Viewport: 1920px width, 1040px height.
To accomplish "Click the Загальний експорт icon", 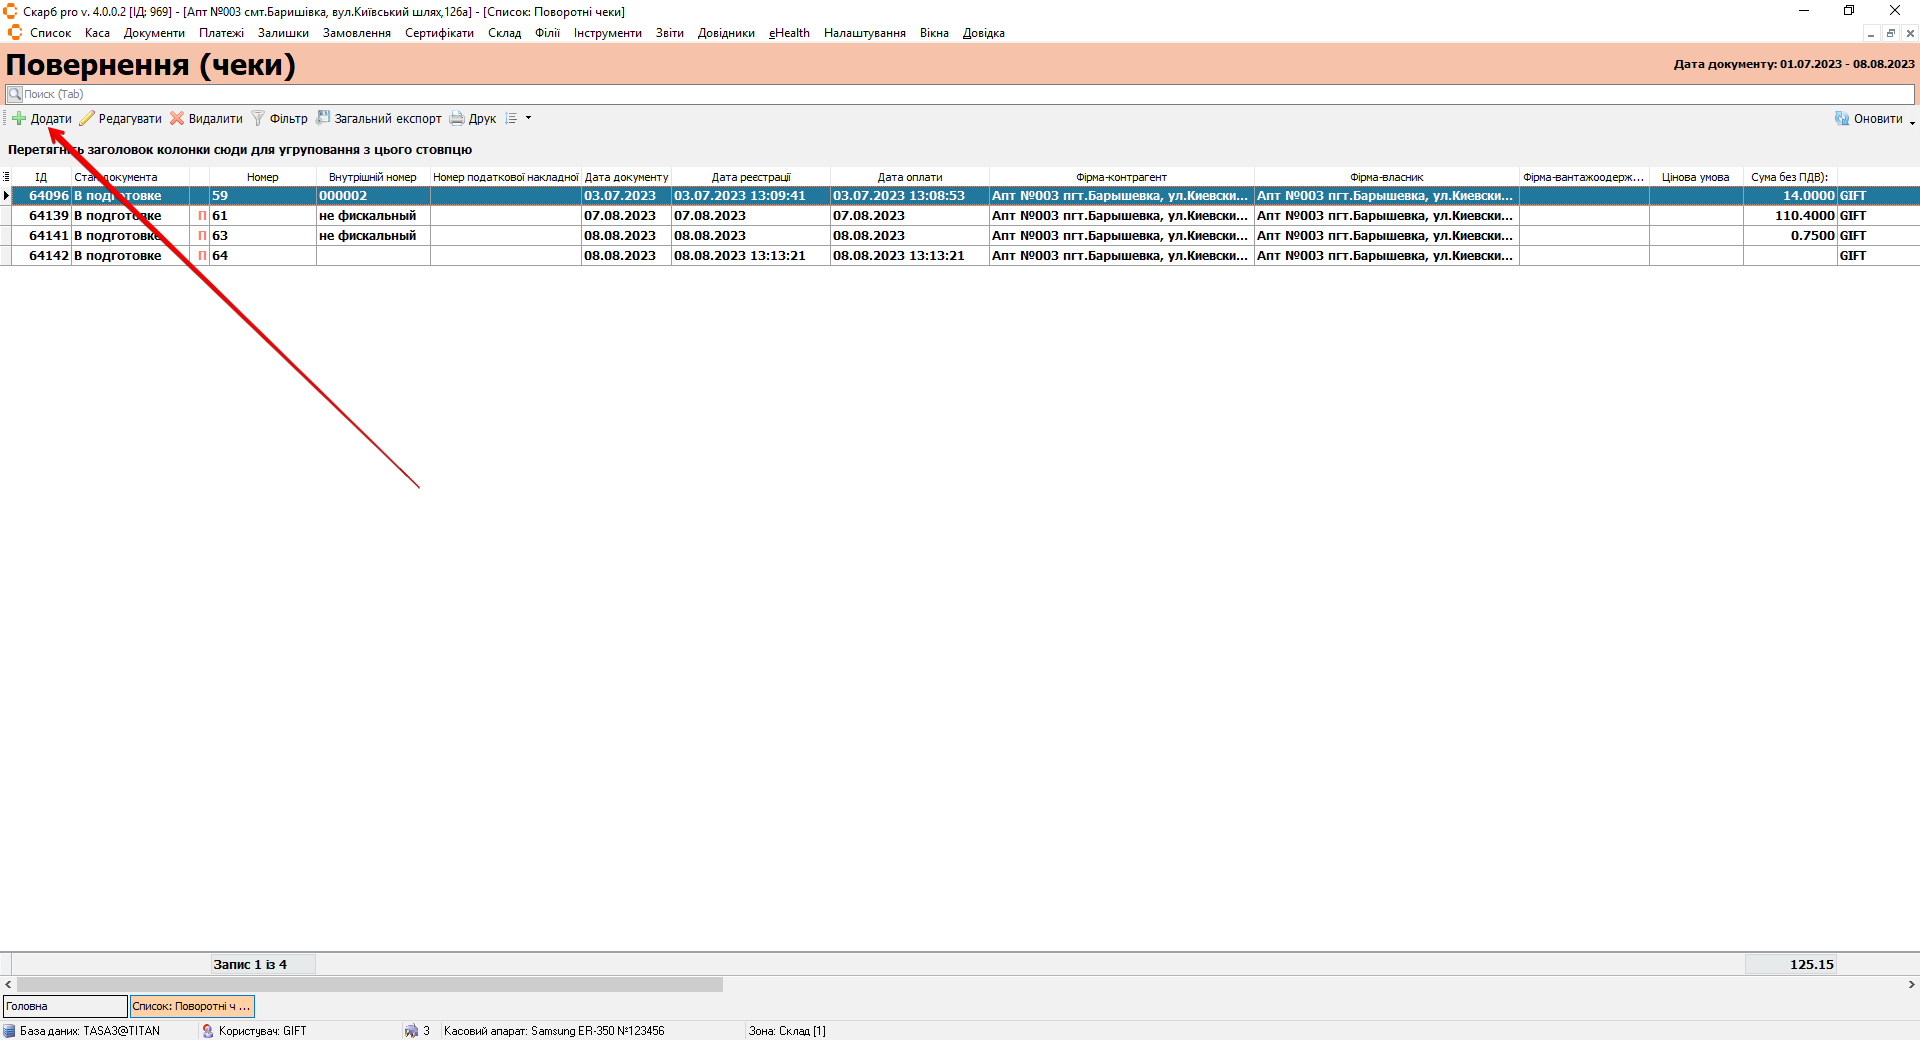I will (x=323, y=118).
